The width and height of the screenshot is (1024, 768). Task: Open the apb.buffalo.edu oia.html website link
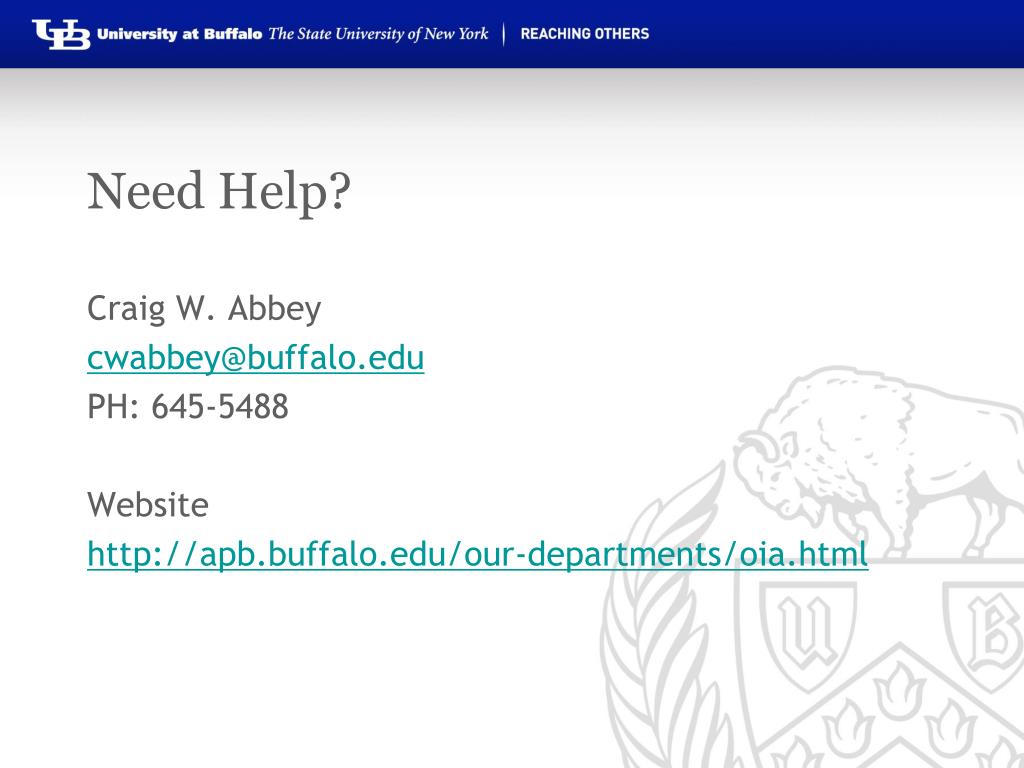pos(477,554)
